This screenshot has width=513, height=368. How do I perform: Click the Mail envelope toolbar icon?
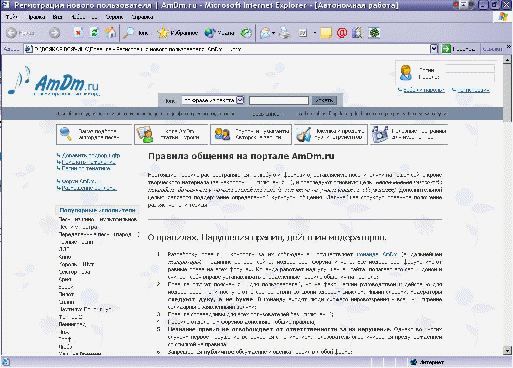tap(265, 33)
